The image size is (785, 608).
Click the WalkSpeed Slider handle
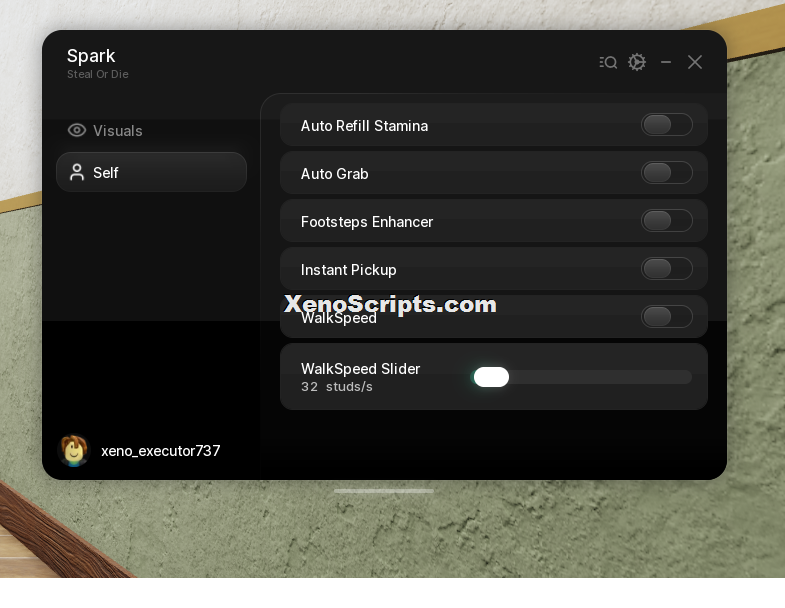click(x=491, y=377)
